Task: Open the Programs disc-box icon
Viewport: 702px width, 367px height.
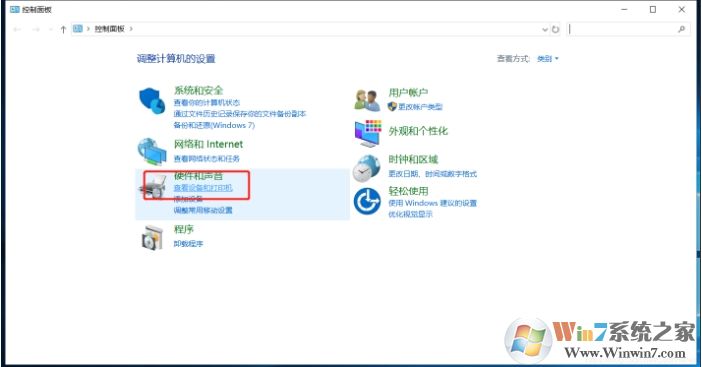Action: coord(152,237)
